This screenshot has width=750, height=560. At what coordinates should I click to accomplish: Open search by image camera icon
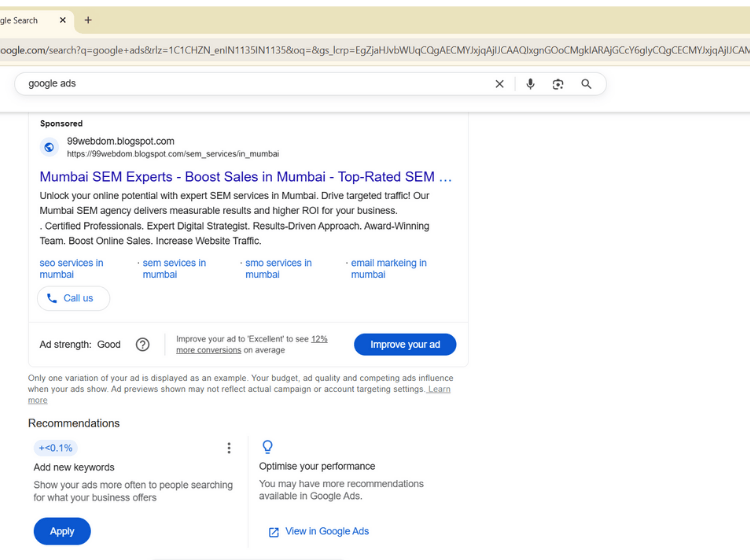tap(558, 84)
